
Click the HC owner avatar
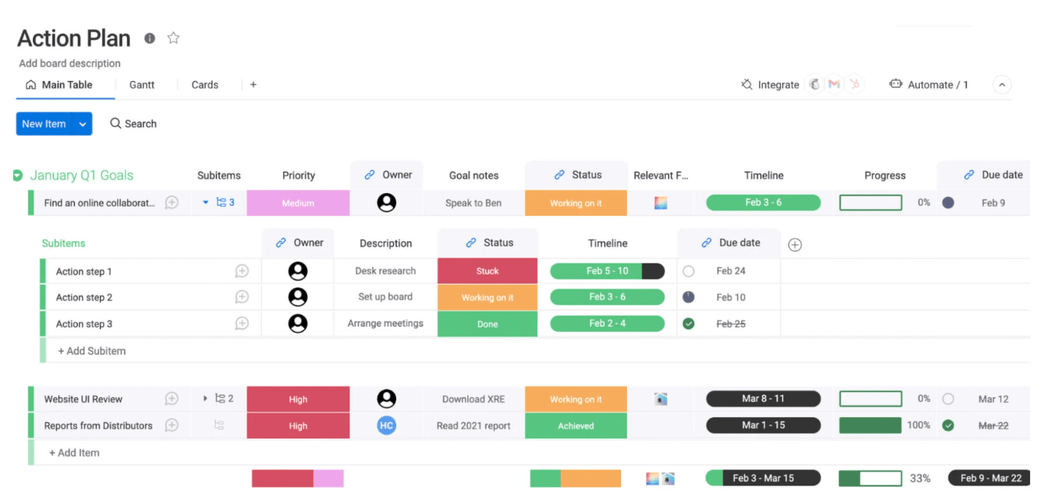pyautogui.click(x=387, y=425)
